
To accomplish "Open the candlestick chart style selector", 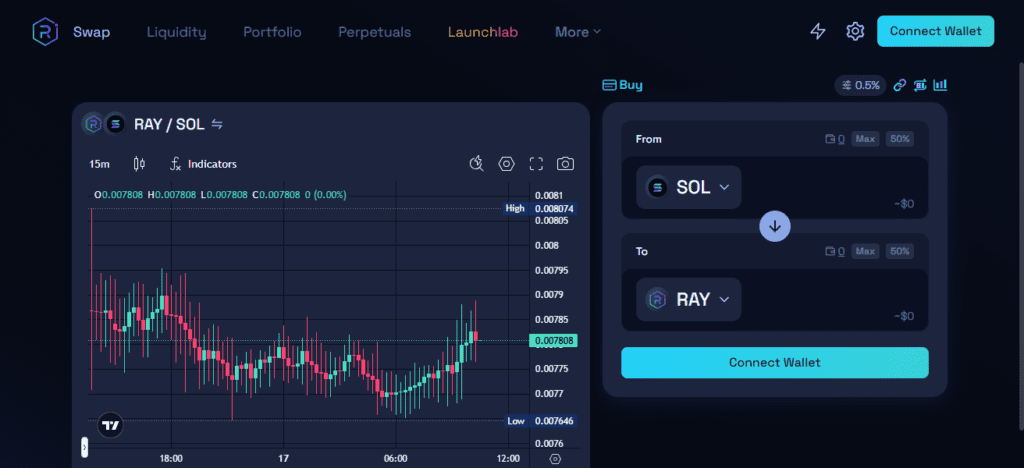I will [x=139, y=164].
